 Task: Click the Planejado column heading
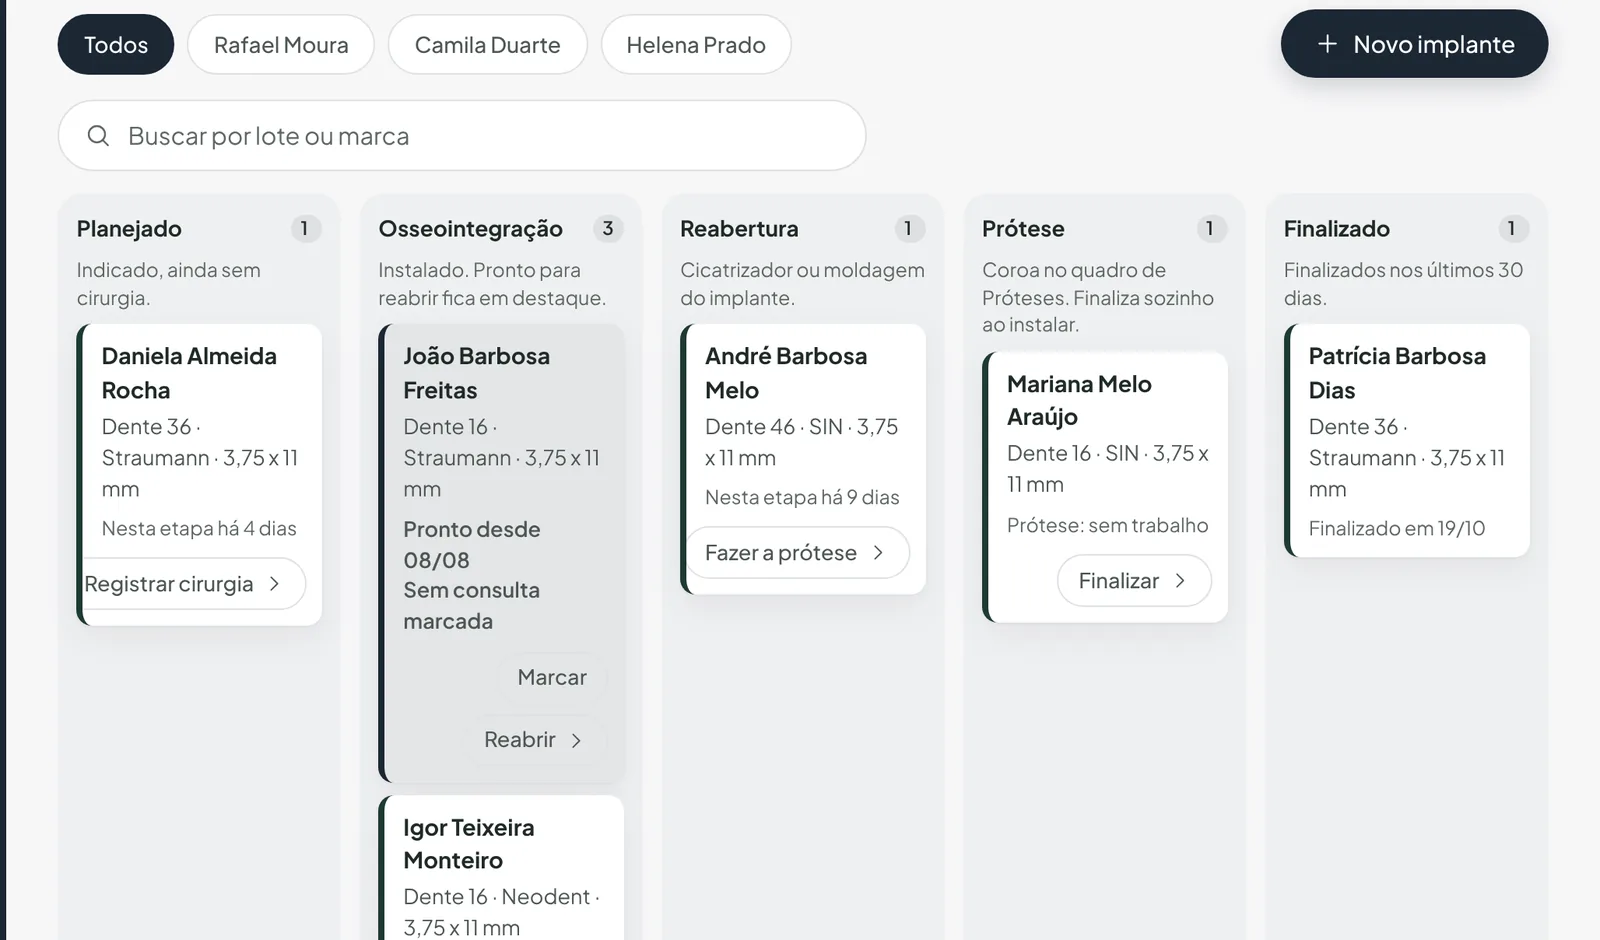click(129, 228)
